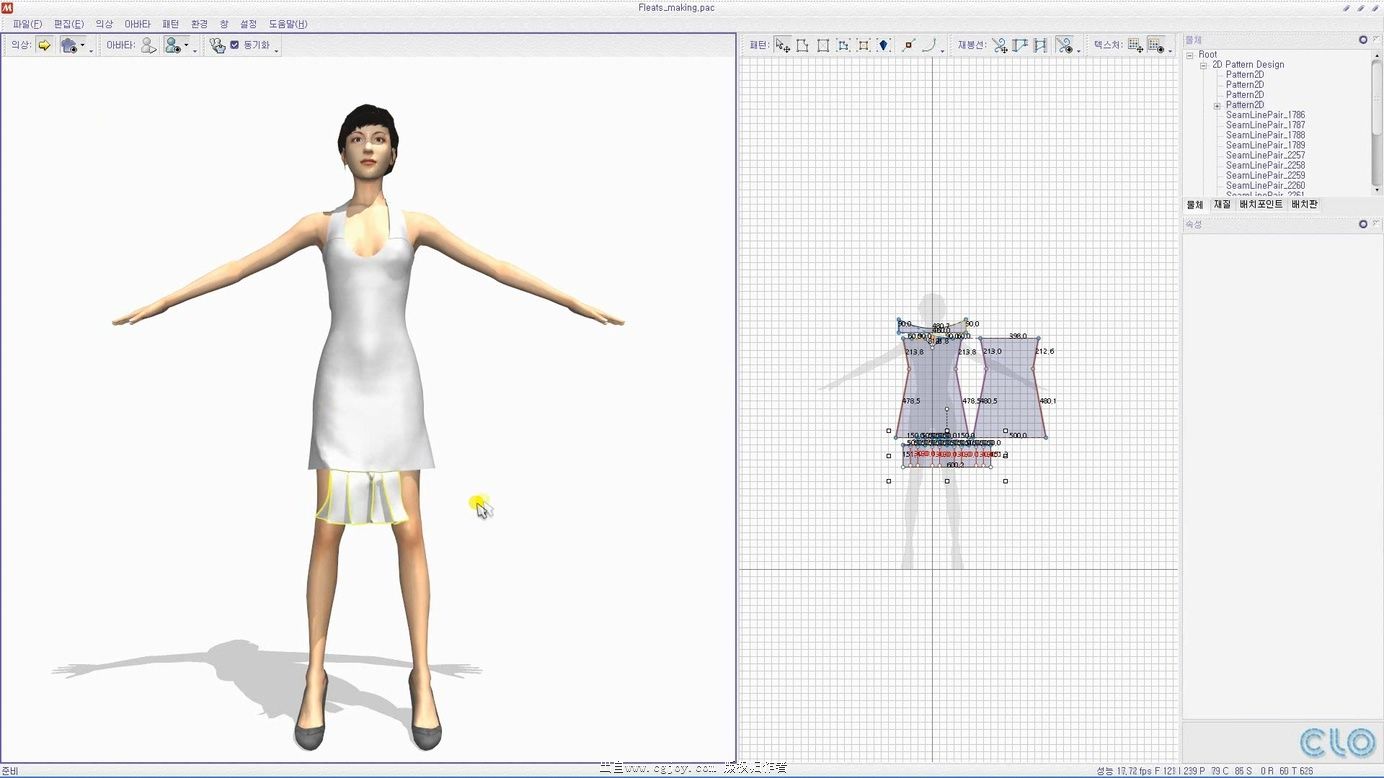
Task: Open the 아바타 menu
Action: tap(137, 23)
